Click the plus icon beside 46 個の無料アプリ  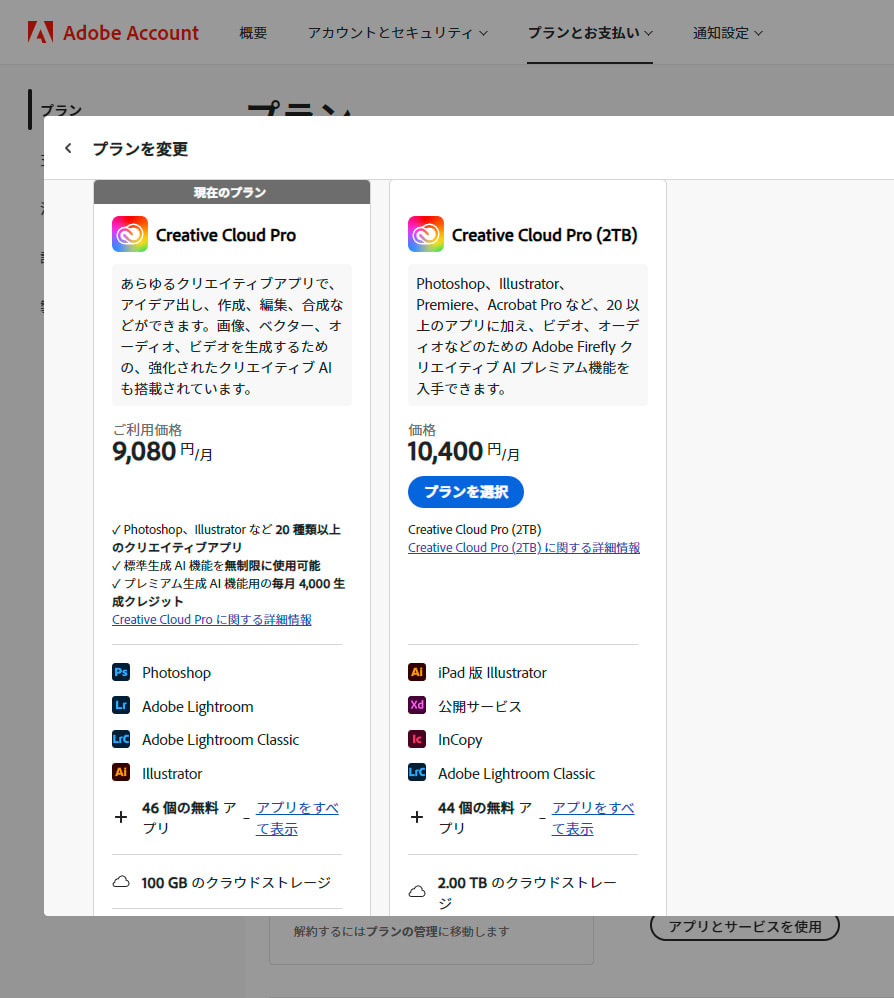(121, 817)
